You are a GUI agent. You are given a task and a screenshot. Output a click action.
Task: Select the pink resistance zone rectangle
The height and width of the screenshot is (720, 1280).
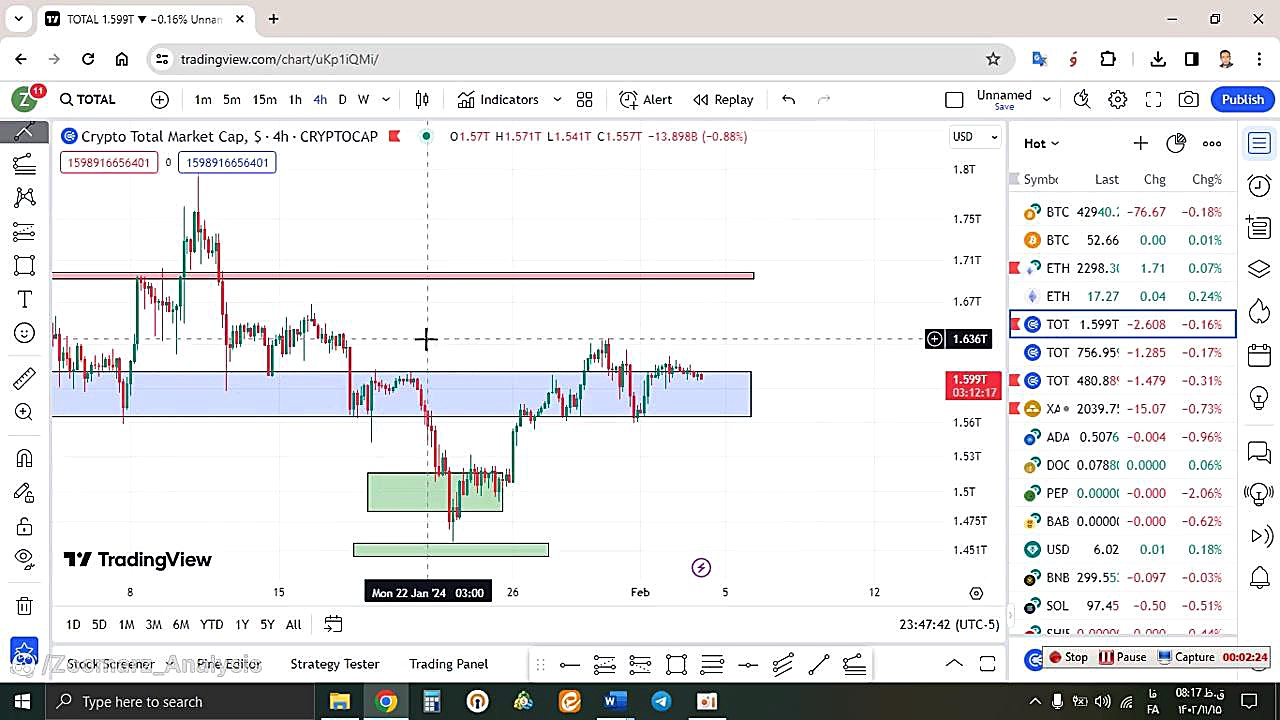tap(403, 275)
